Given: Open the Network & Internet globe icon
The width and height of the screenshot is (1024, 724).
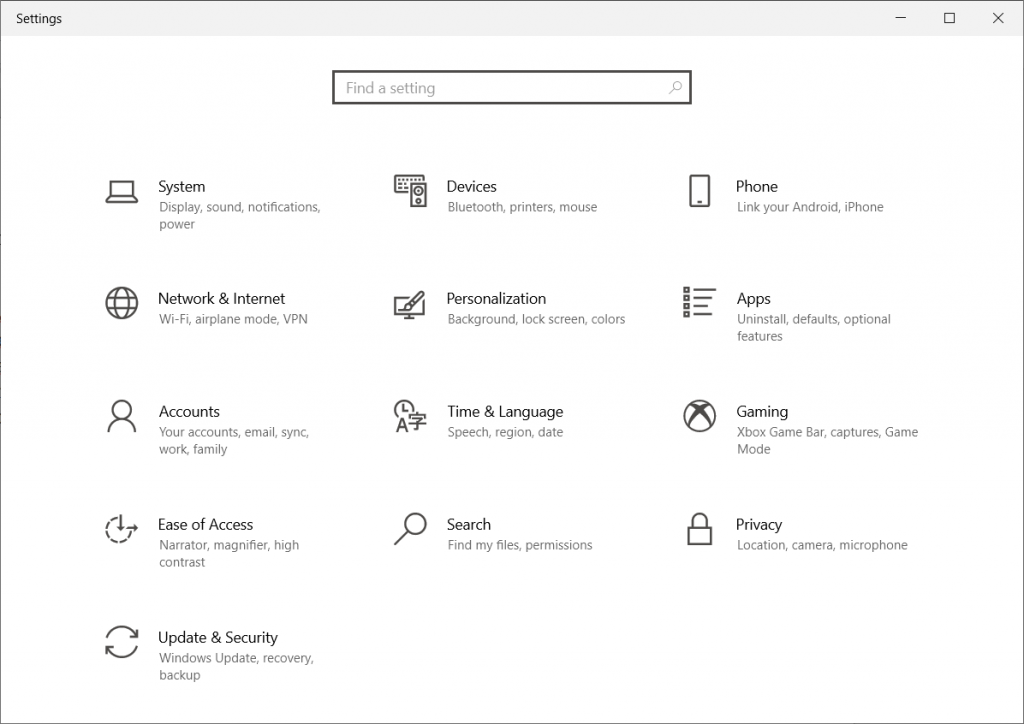Looking at the screenshot, I should 121,303.
